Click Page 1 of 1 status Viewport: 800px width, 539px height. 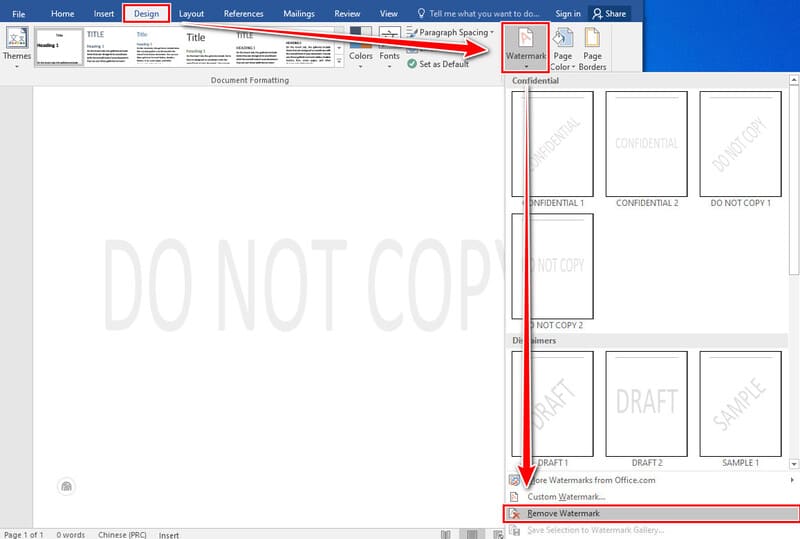point(23,534)
